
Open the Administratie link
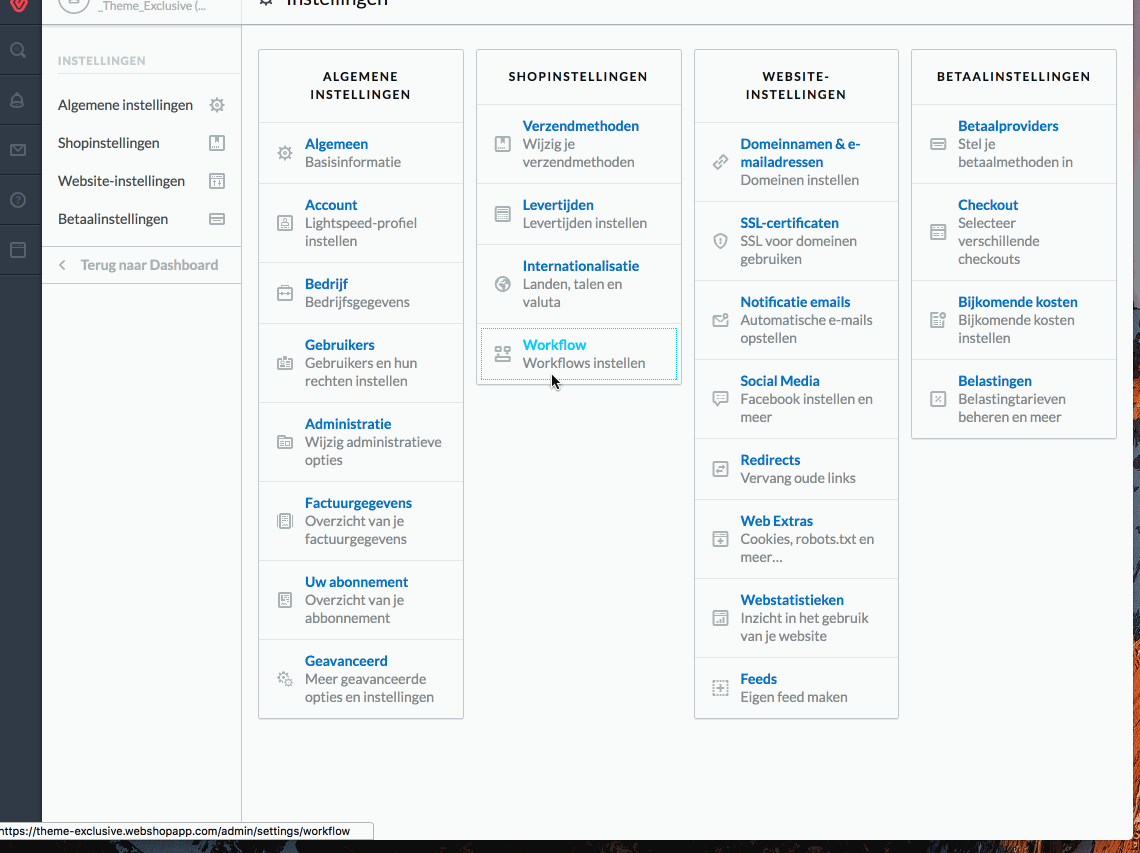[x=348, y=424]
